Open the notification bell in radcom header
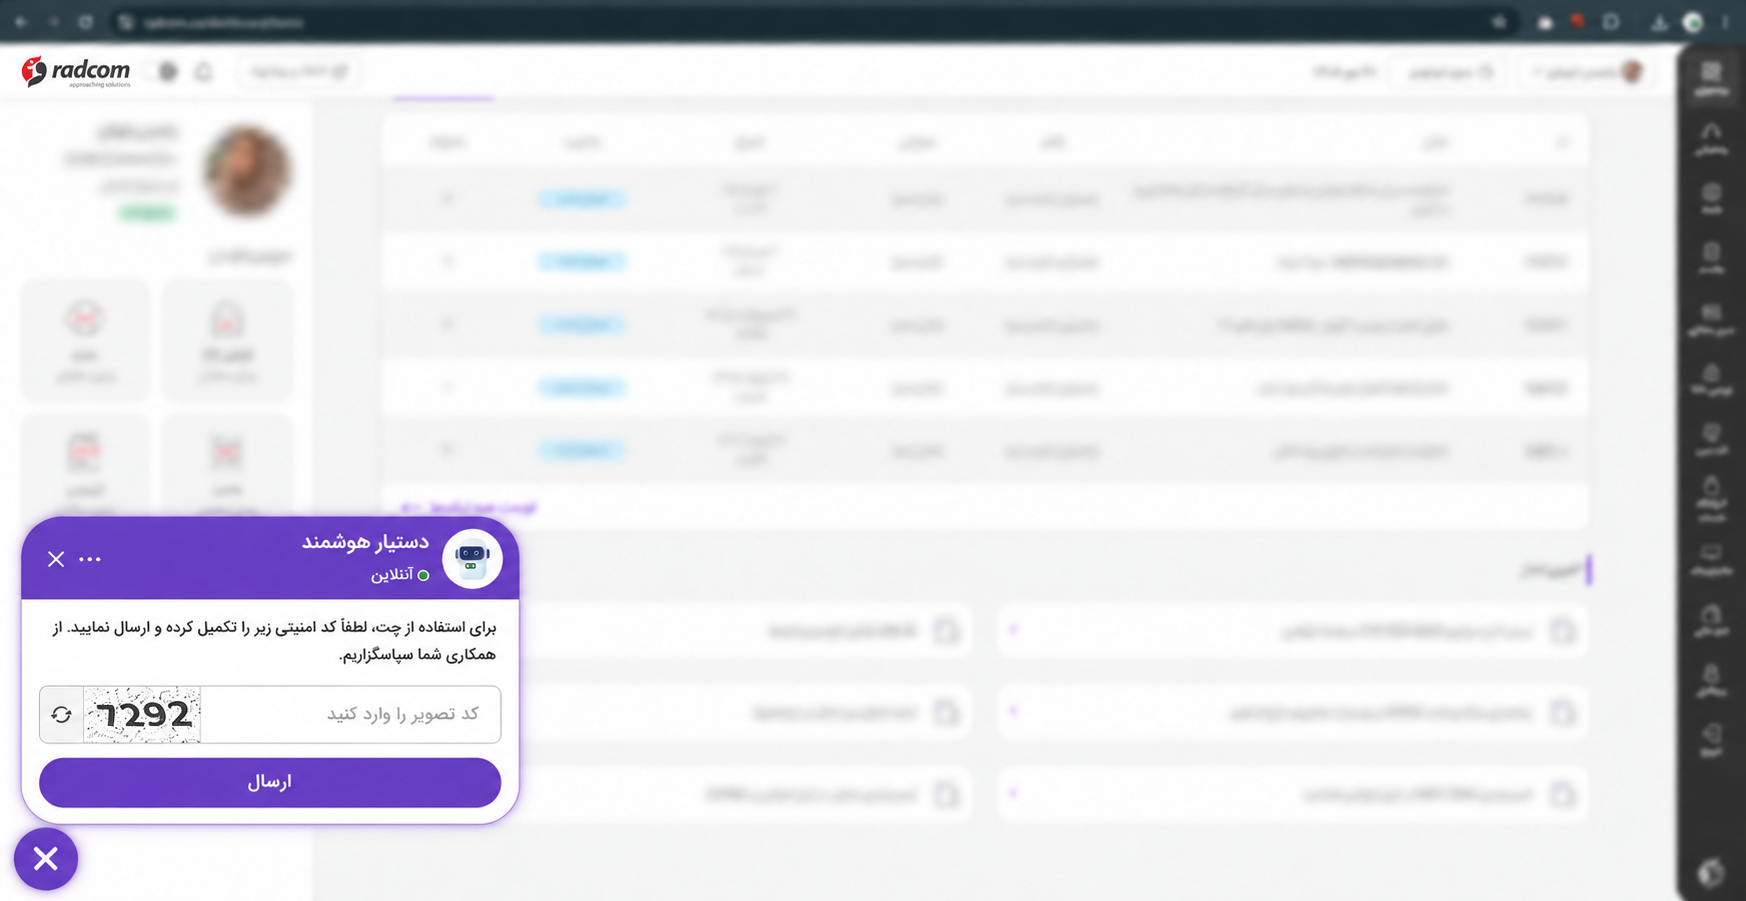 [204, 72]
